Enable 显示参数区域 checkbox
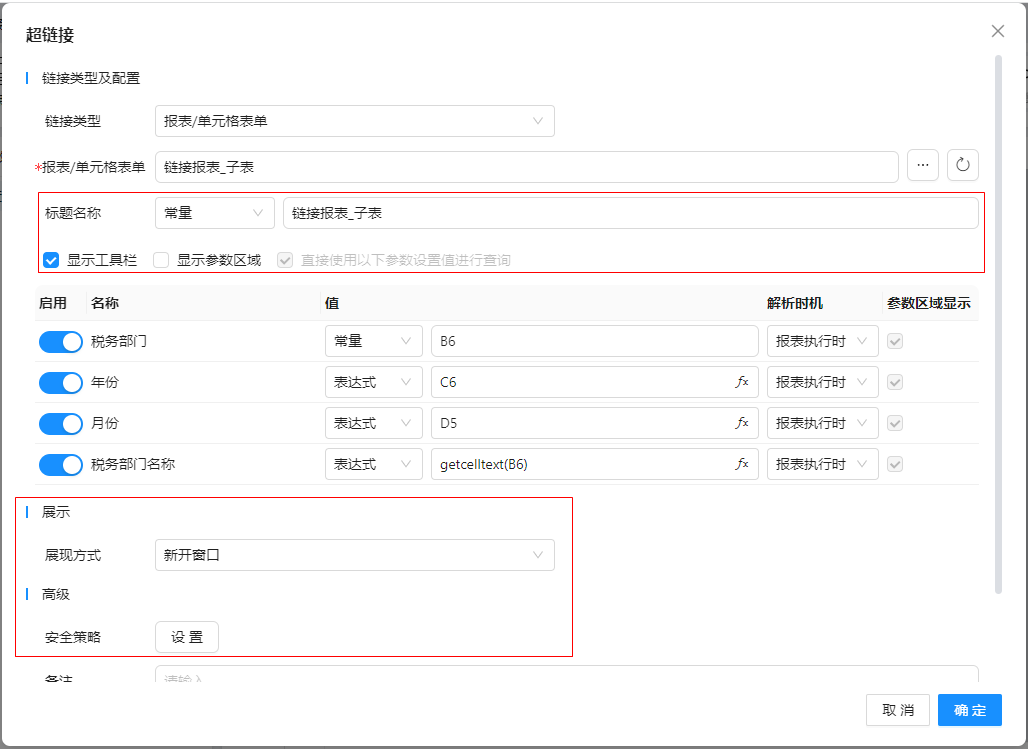 tap(161, 260)
